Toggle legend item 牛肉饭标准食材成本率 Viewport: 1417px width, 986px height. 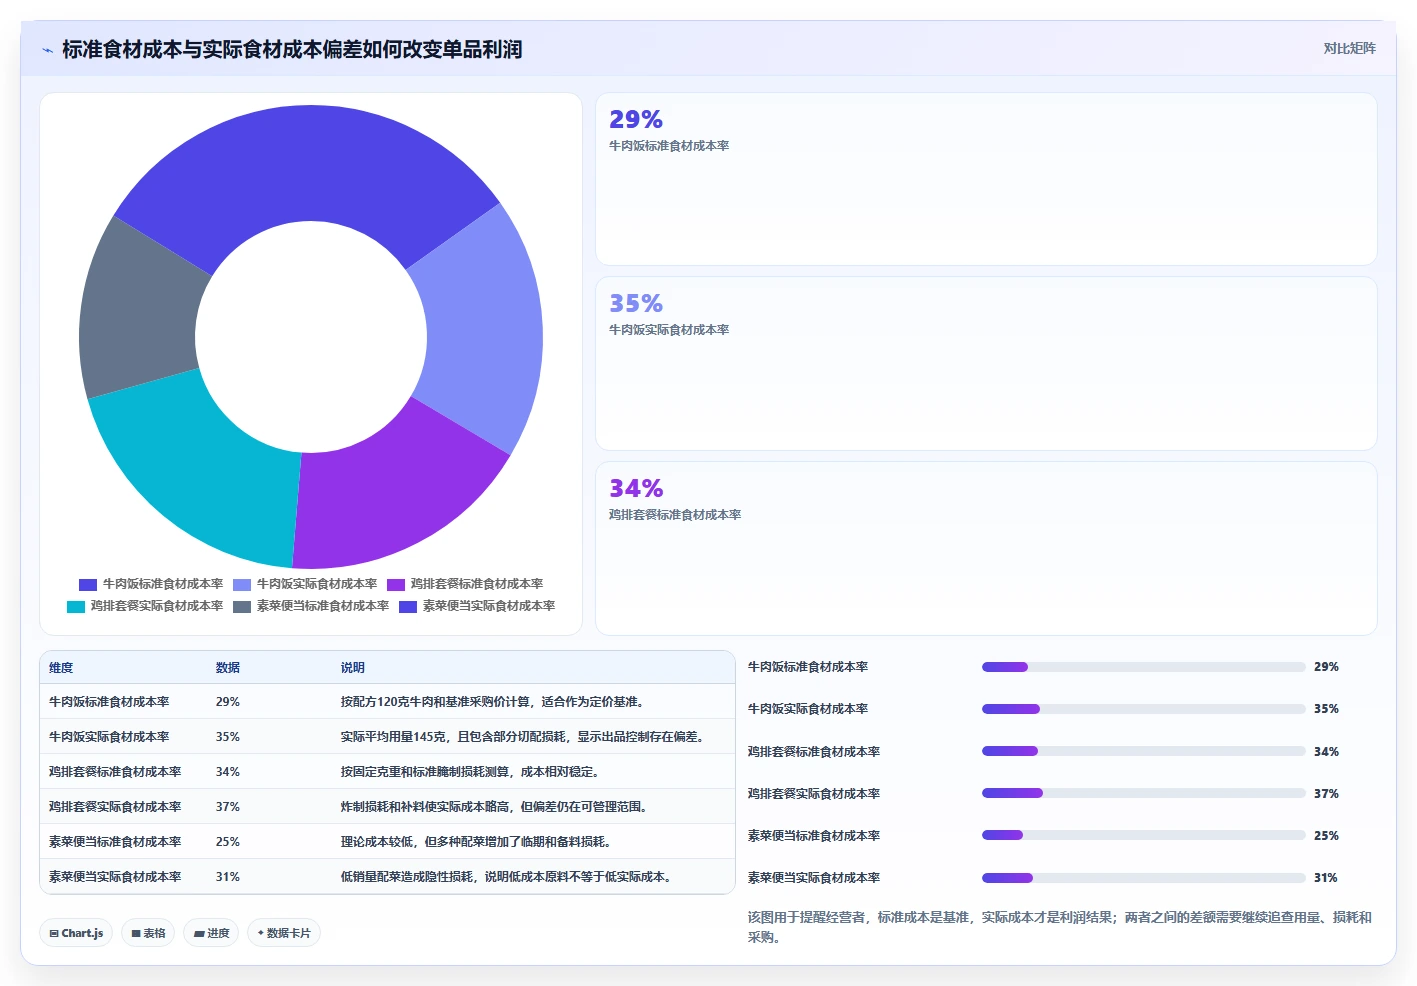tap(151, 584)
